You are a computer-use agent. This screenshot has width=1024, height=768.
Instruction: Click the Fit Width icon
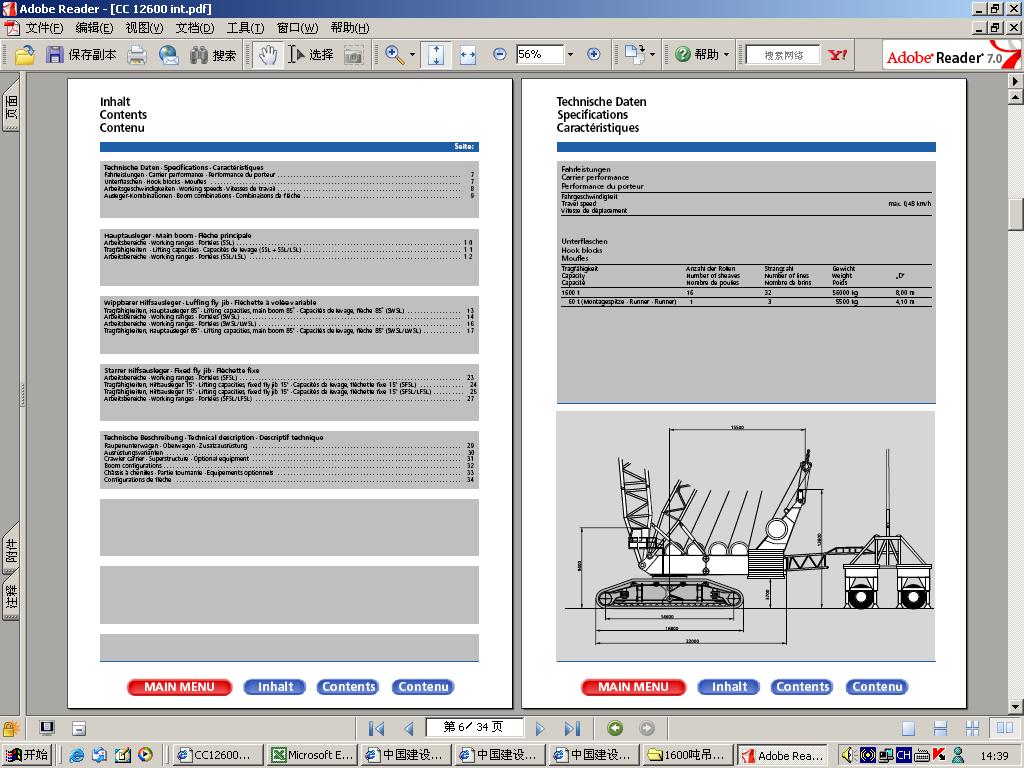pos(468,55)
